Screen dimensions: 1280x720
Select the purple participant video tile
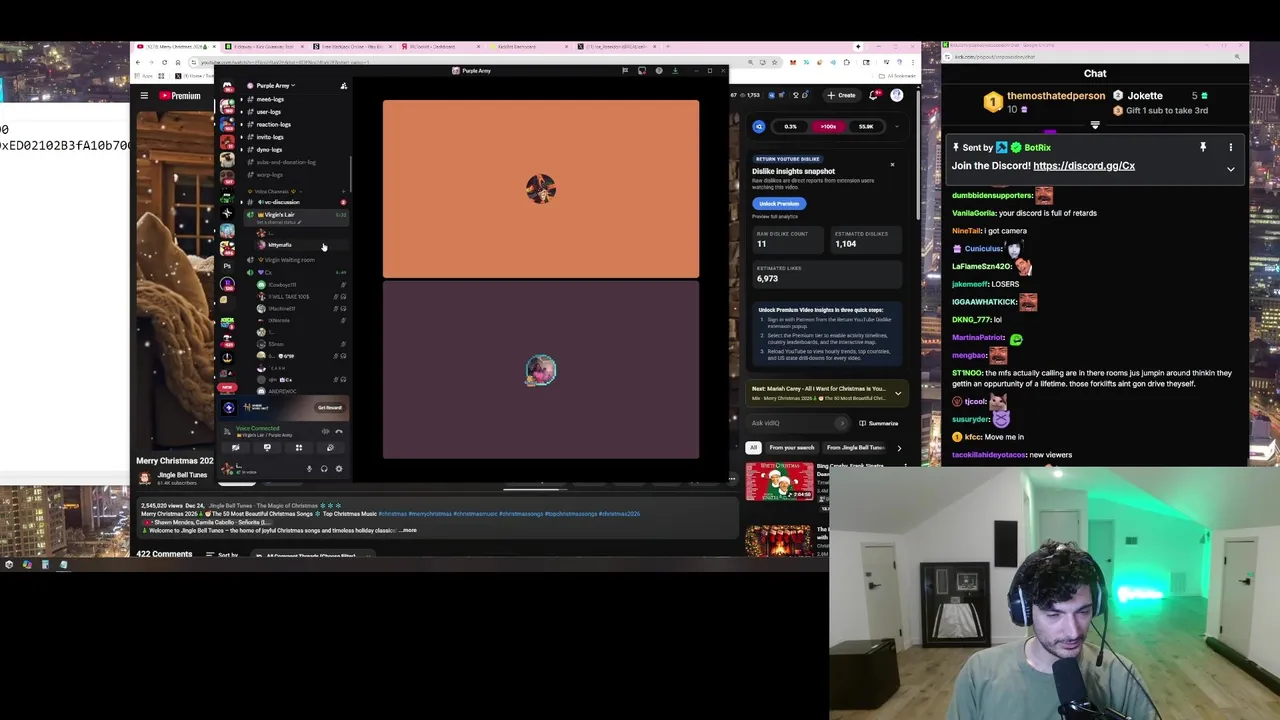coord(541,370)
